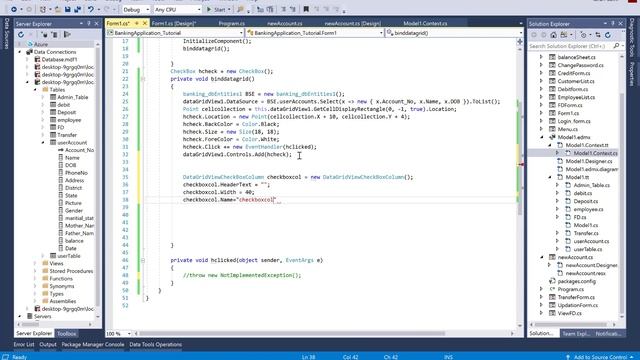This screenshot has width=640, height=360.
Task: Switch to newAccount.cs tab
Action: coord(284,24)
